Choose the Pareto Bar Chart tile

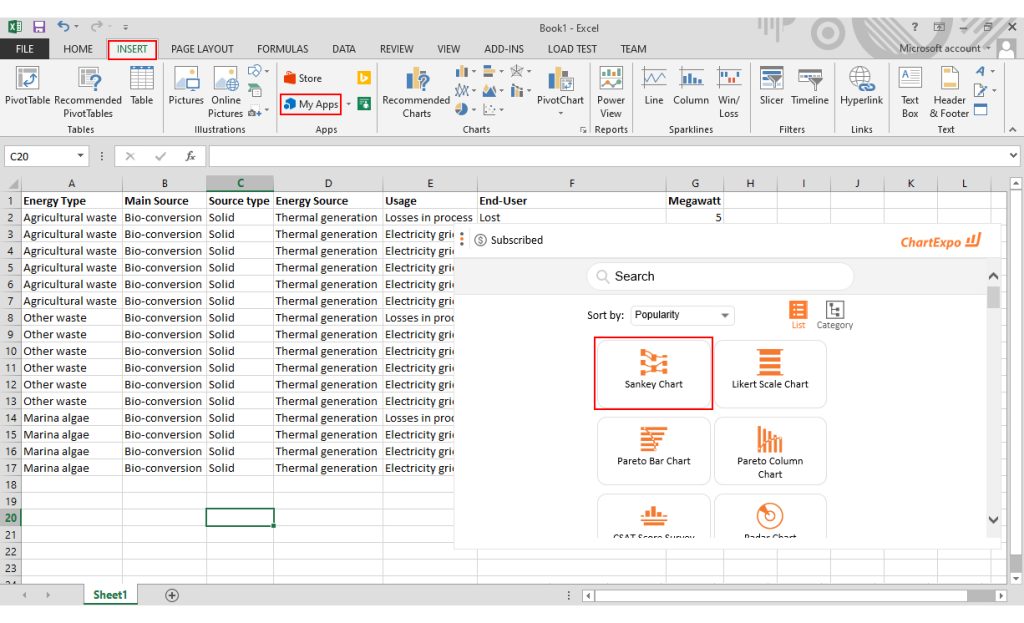point(653,449)
